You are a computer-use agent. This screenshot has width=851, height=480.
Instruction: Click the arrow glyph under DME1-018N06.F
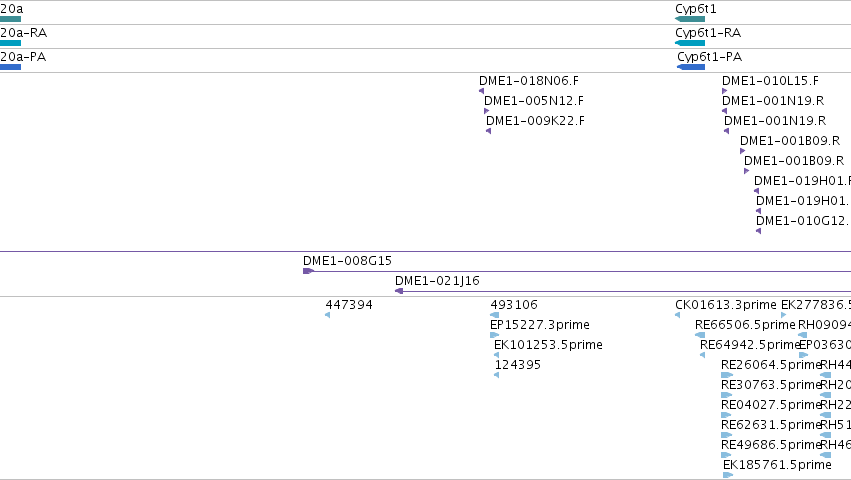tap(481, 91)
